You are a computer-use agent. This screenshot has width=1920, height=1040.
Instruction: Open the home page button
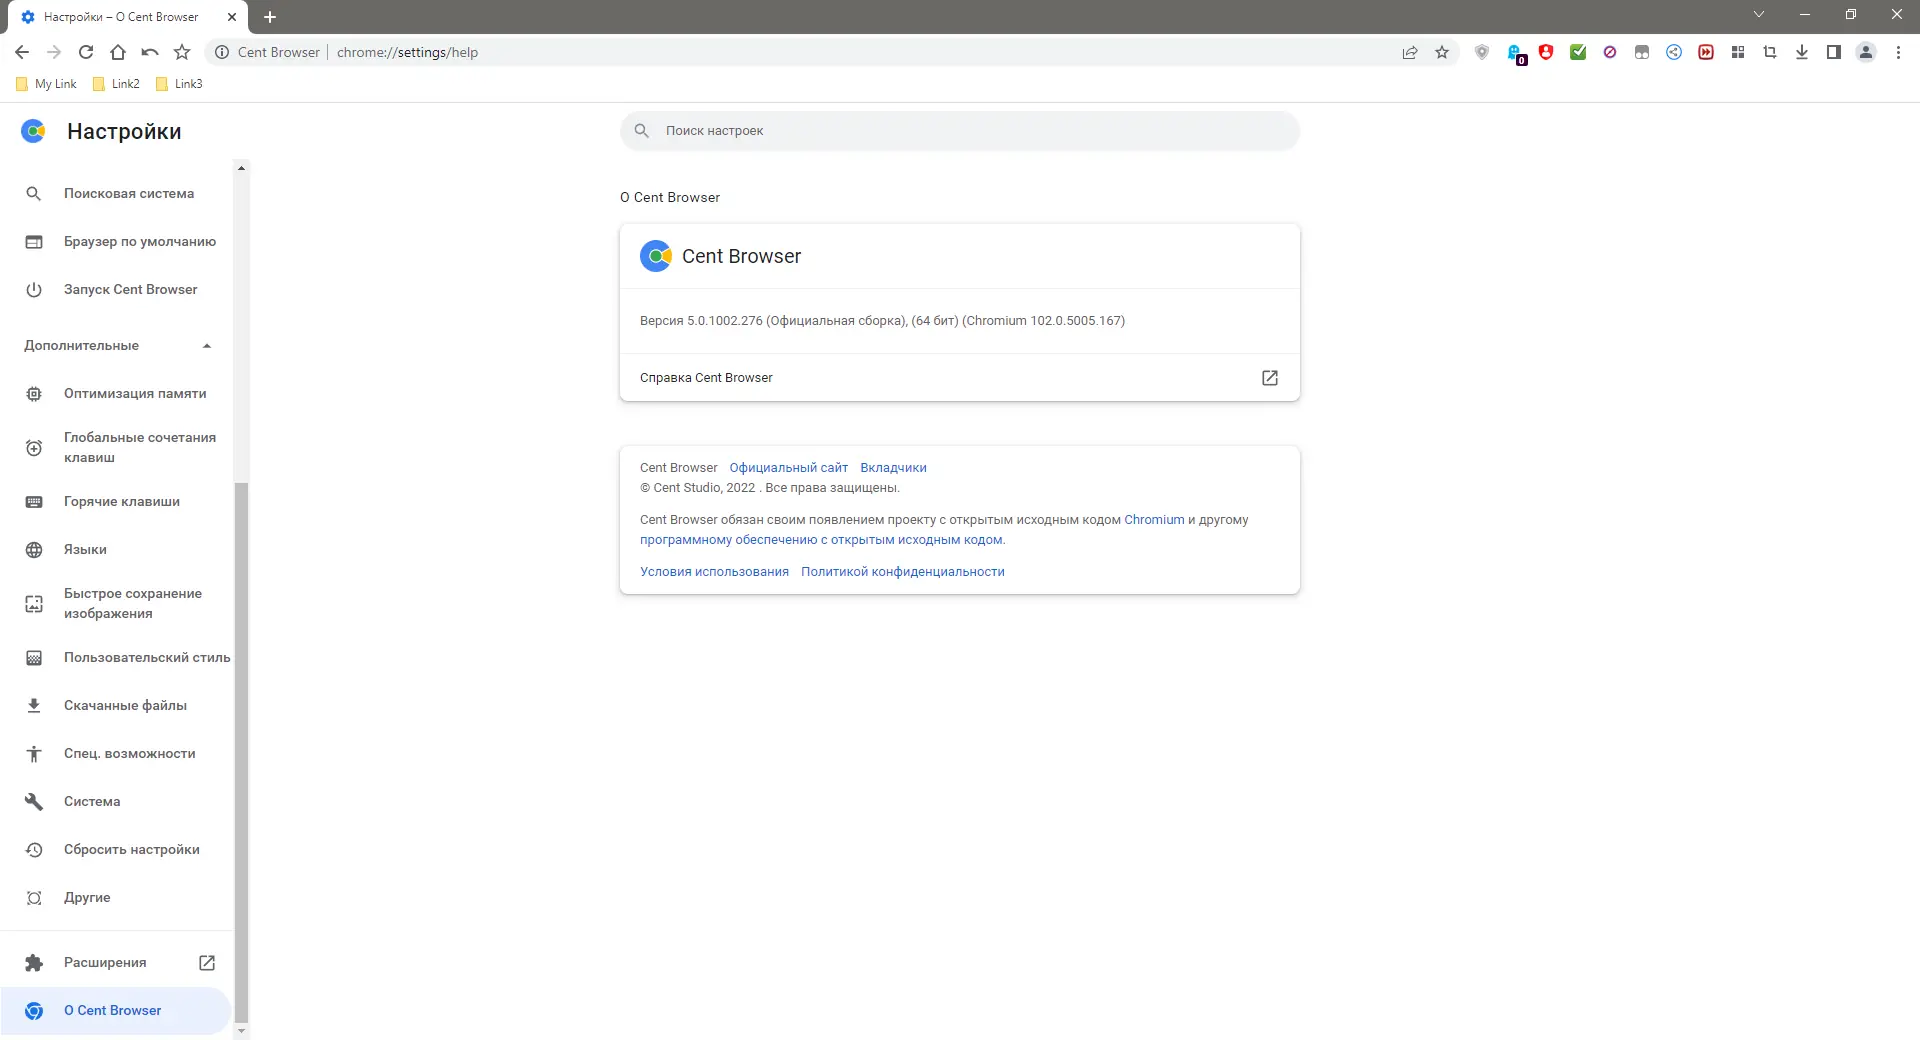pos(118,52)
